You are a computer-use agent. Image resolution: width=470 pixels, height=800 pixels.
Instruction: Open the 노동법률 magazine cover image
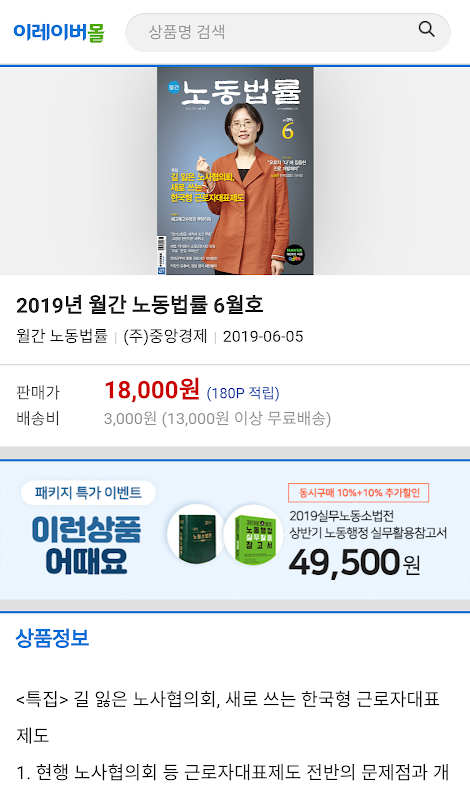[235, 171]
